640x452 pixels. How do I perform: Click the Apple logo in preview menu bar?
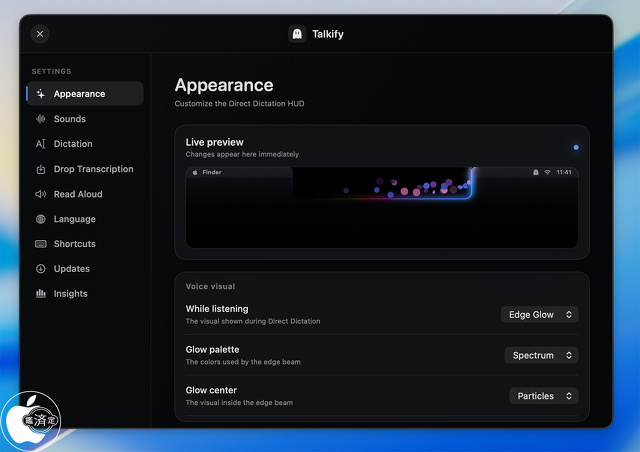pos(195,172)
